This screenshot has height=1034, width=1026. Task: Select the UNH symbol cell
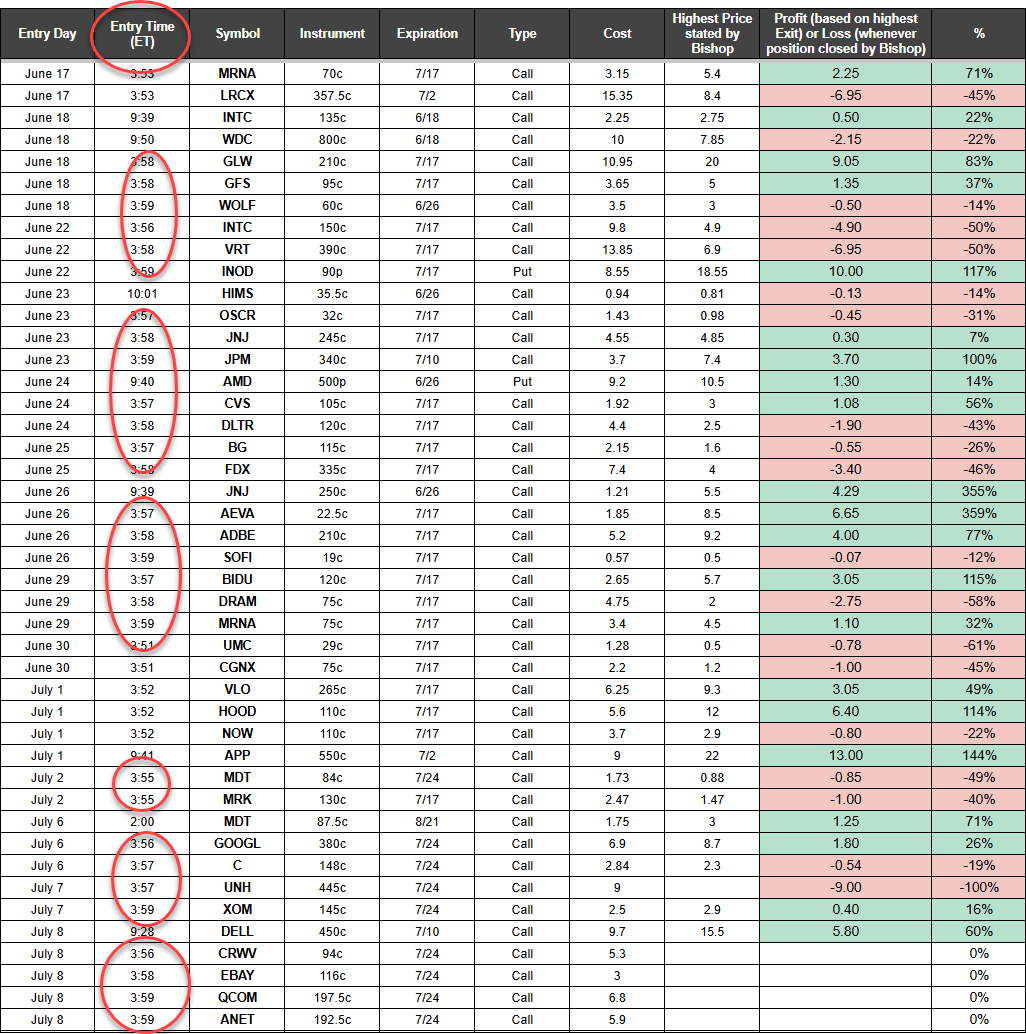(237, 888)
